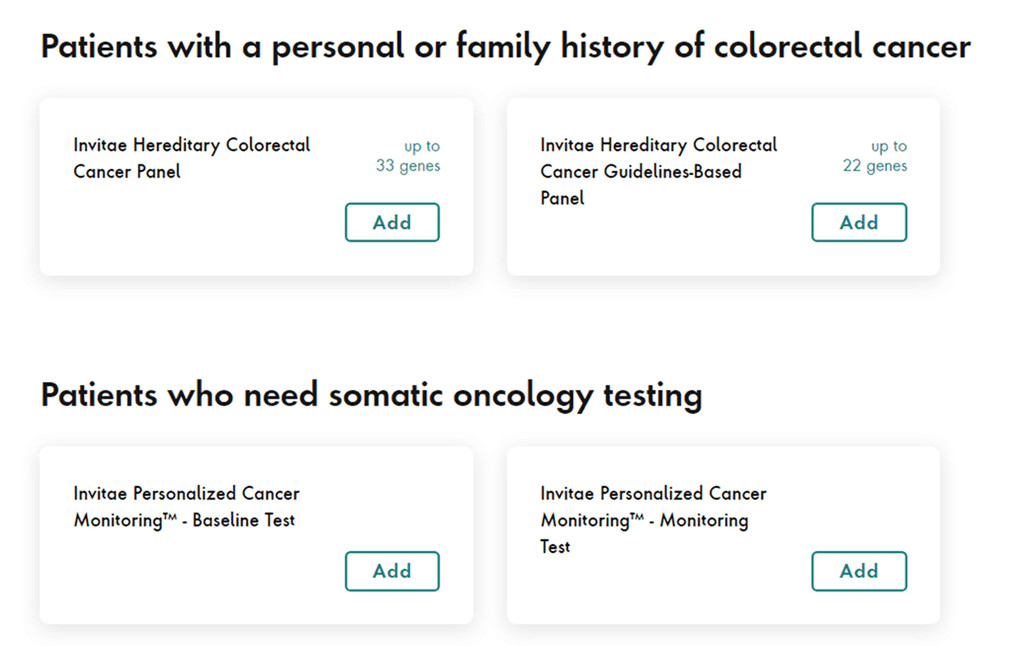Click the somatic oncology testing heading
The image size is (1024, 646).
(370, 394)
